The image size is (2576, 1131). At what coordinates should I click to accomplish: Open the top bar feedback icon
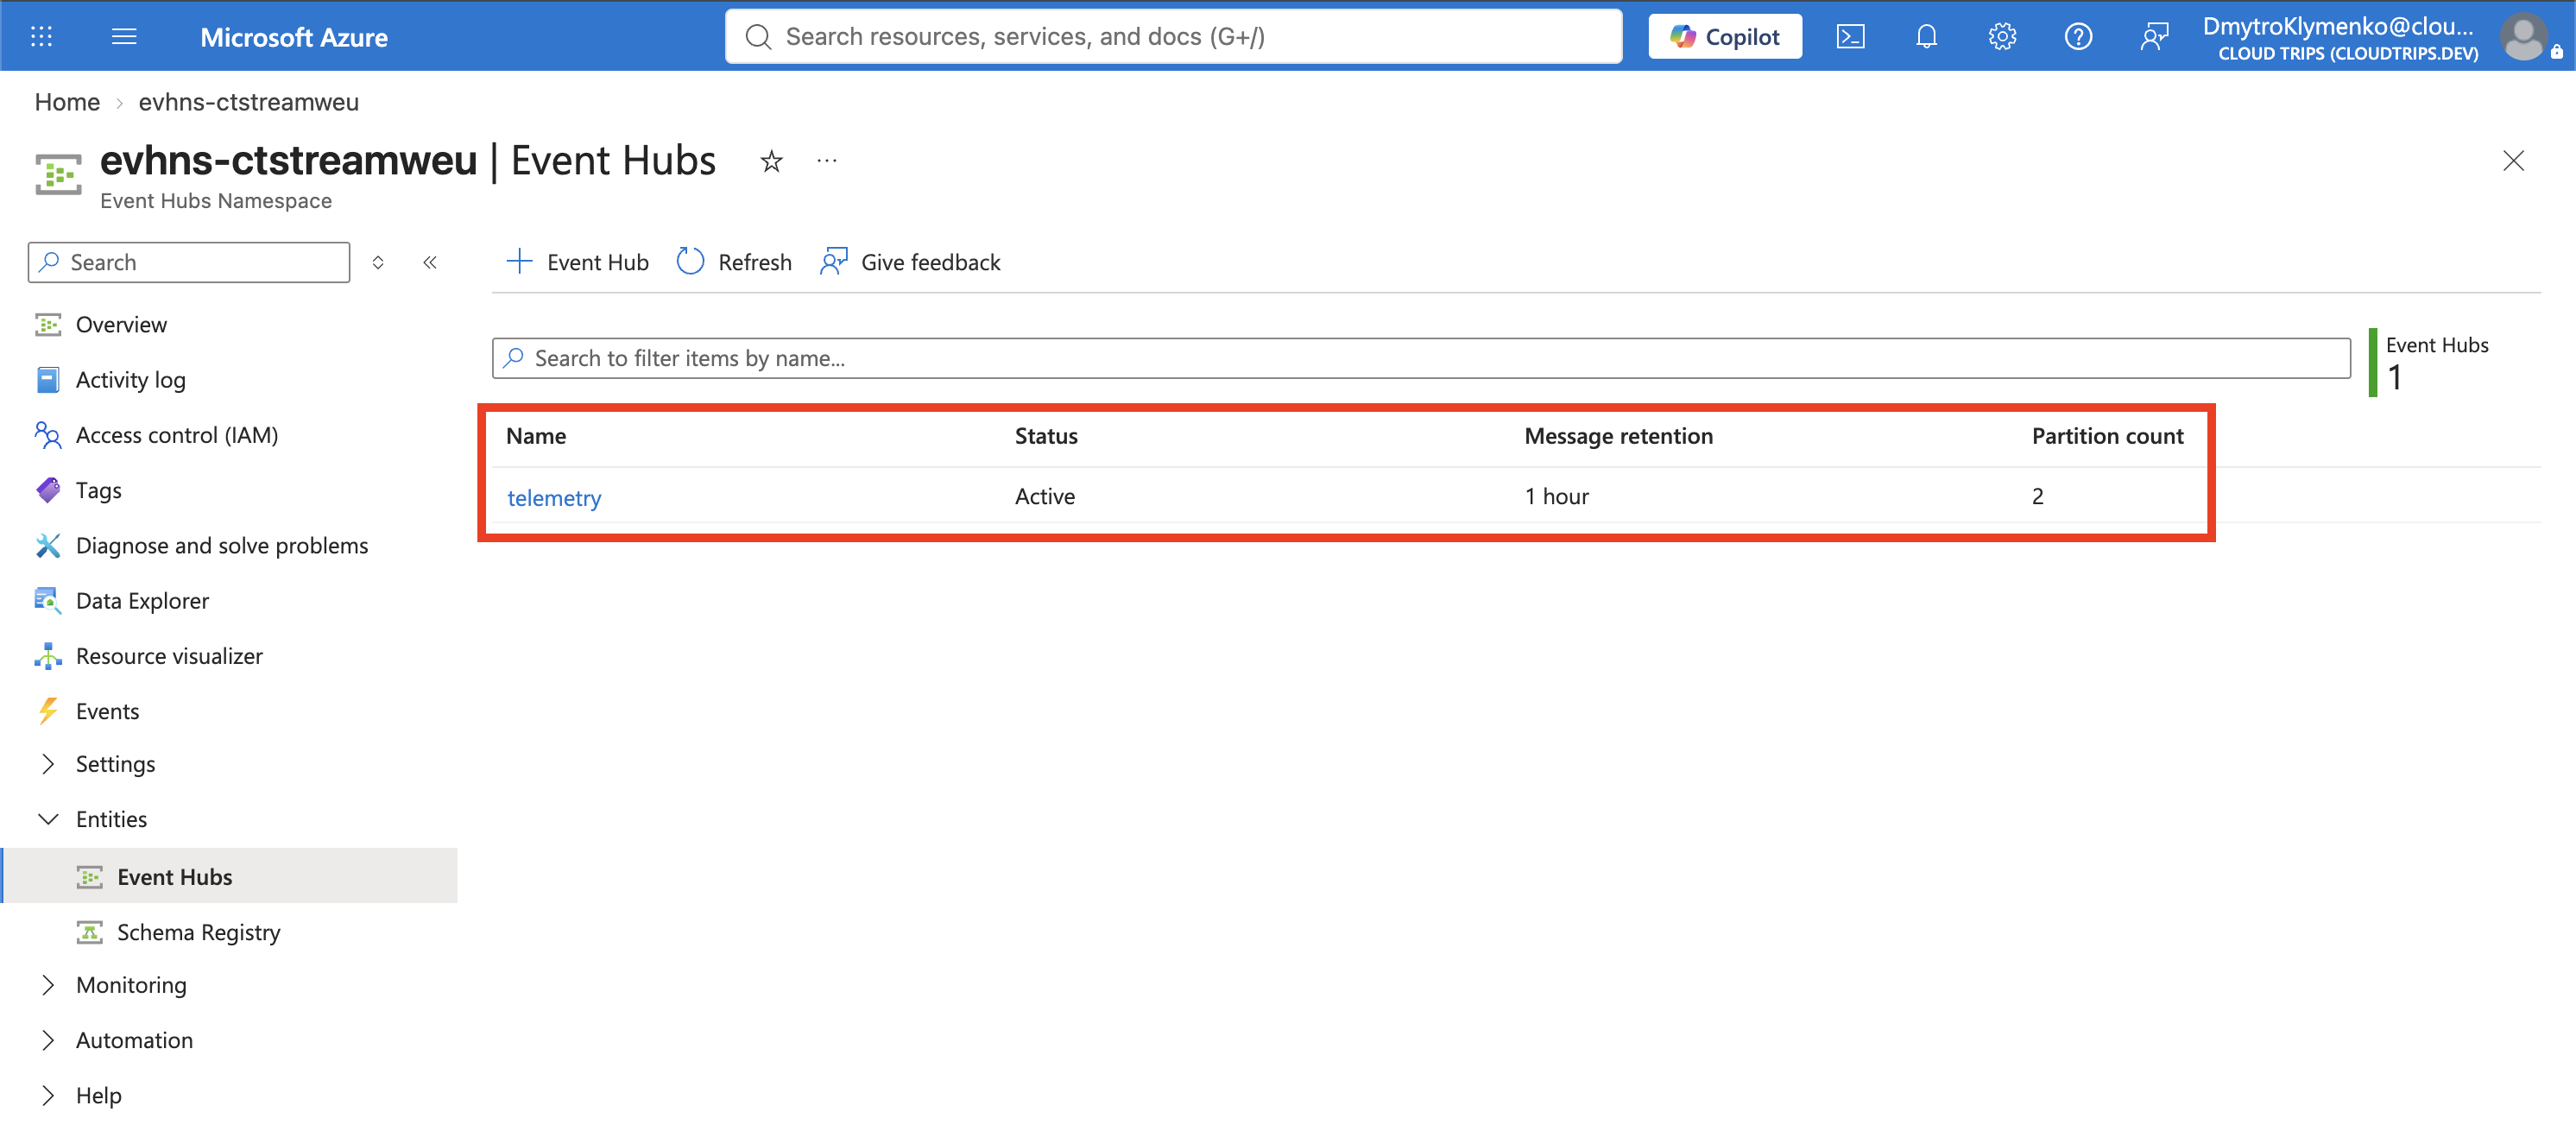pyautogui.click(x=2154, y=37)
